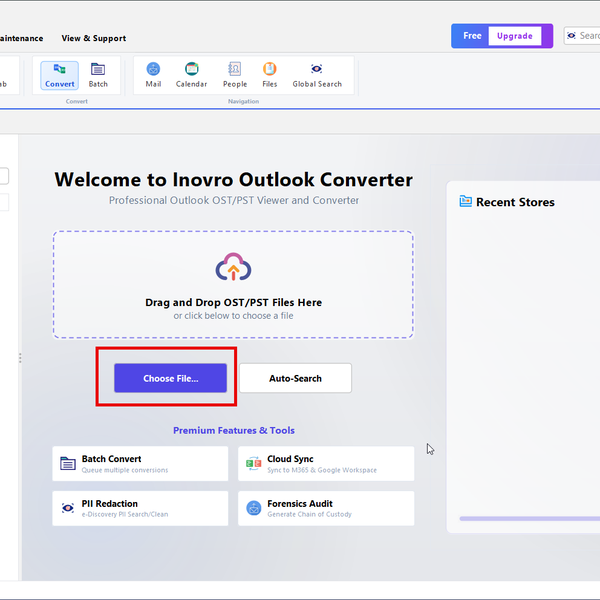Viewport: 600px width, 600px height.
Task: Open the View & Support menu tab
Action: 94,38
